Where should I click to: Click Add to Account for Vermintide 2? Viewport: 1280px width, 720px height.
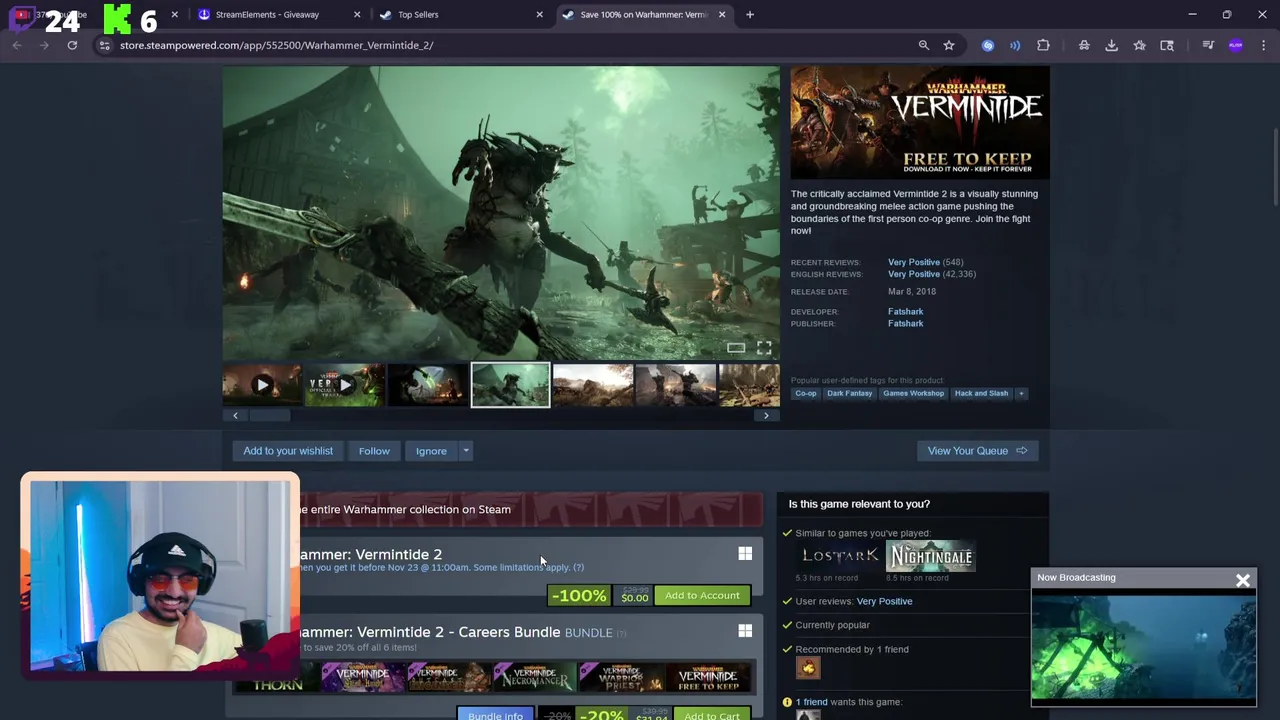coord(702,596)
